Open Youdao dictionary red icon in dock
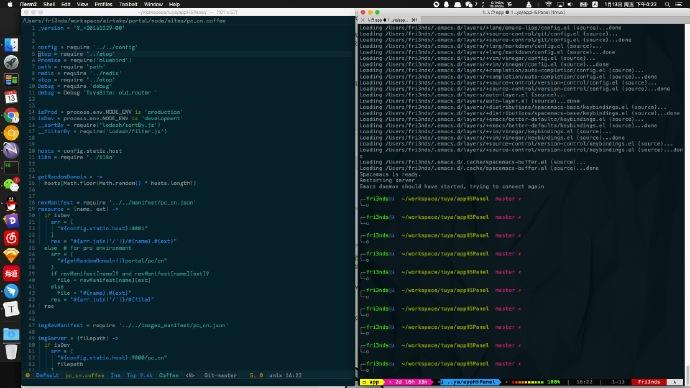The height and width of the screenshot is (388, 690). pos(11,273)
